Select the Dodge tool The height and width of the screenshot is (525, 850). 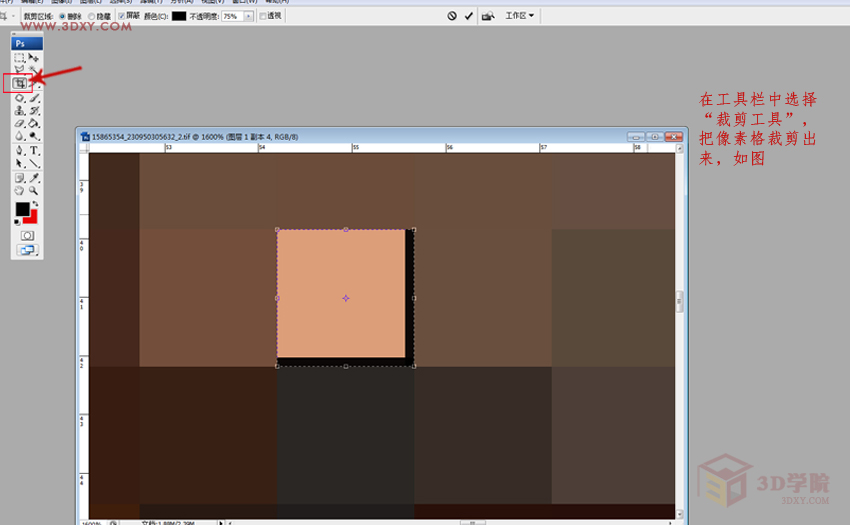(34, 136)
